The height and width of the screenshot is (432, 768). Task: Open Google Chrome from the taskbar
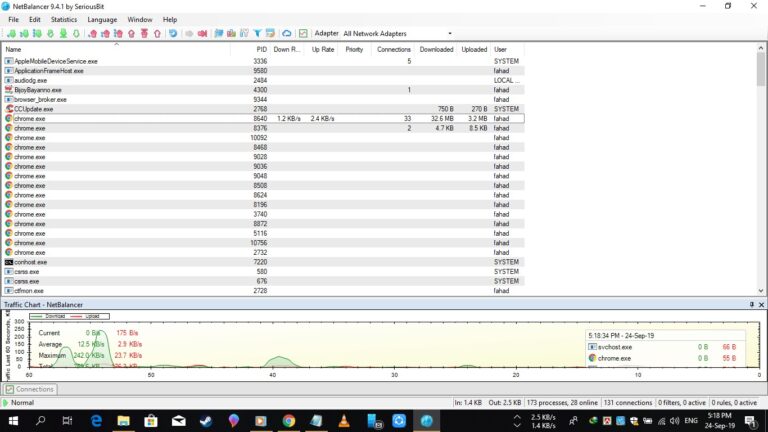[288, 421]
